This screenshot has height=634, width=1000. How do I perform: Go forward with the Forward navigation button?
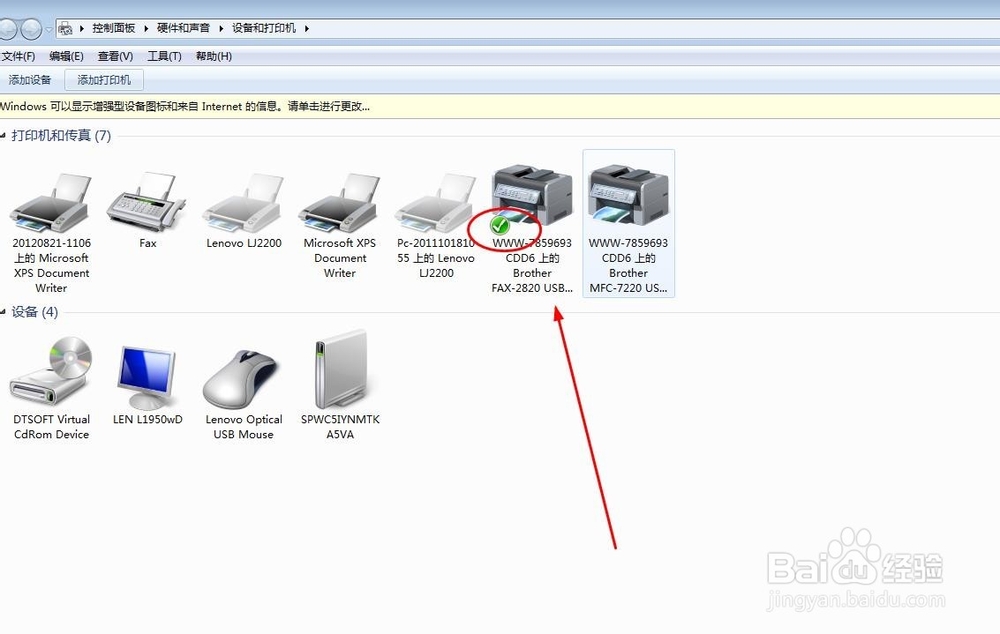(30, 29)
